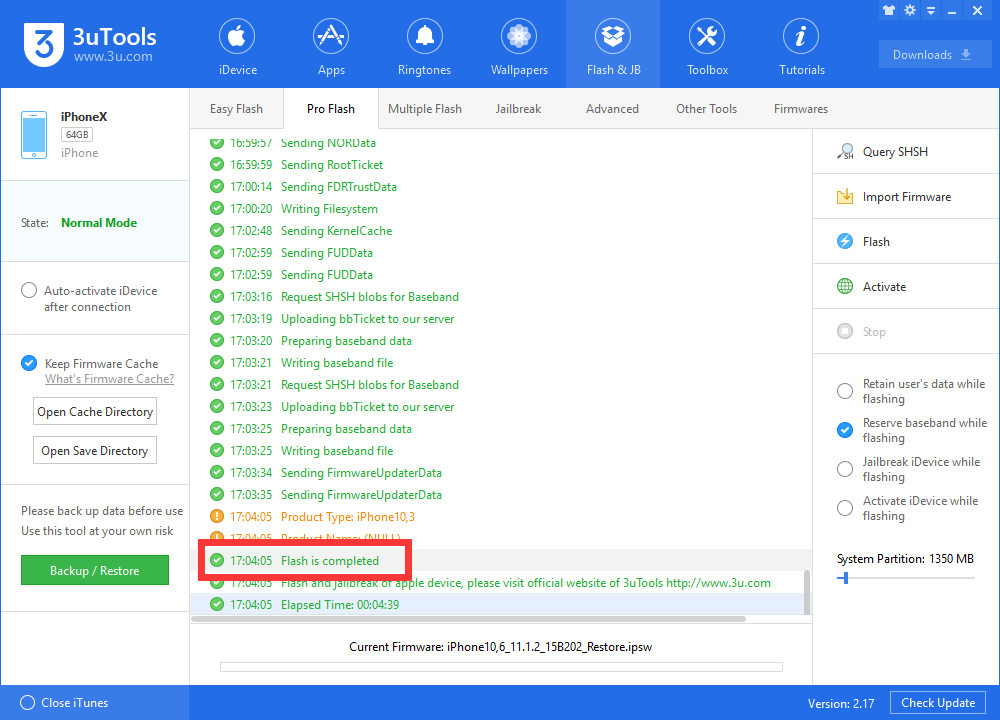1000x720 pixels.
Task: Go to the Other Tools tab
Action: pos(706,109)
